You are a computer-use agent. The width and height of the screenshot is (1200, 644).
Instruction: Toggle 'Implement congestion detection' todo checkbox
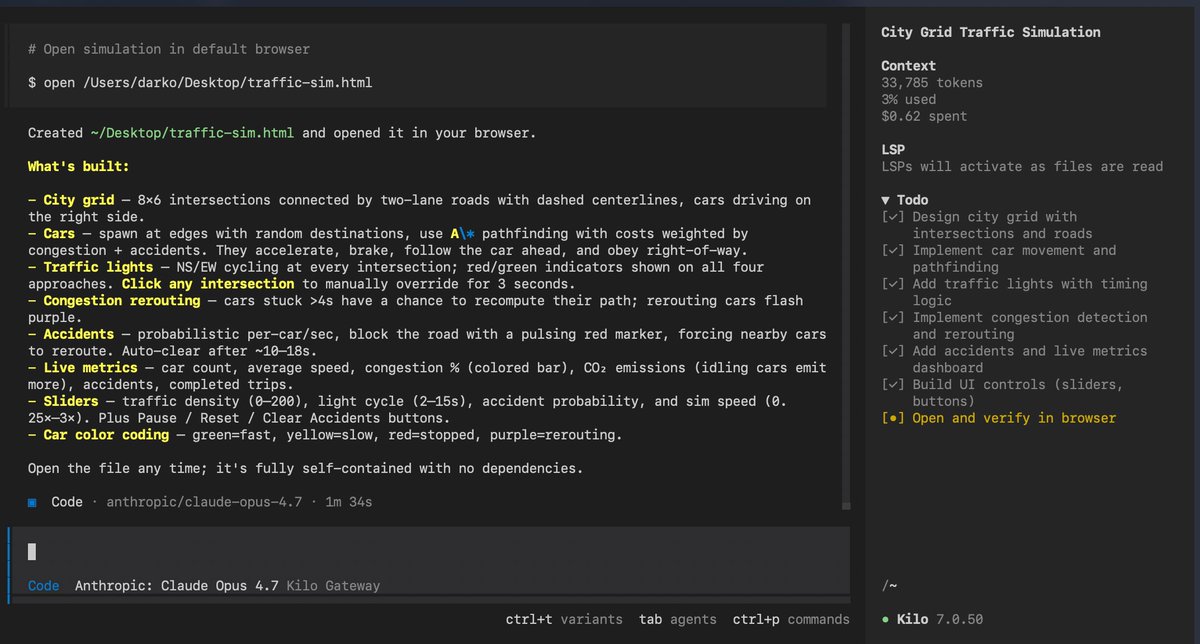click(x=893, y=317)
